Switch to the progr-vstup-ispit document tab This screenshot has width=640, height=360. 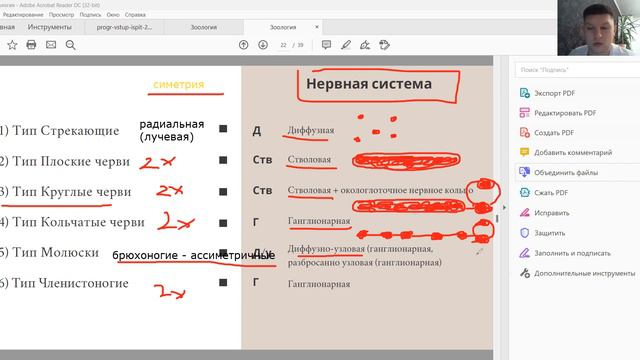click(124, 27)
